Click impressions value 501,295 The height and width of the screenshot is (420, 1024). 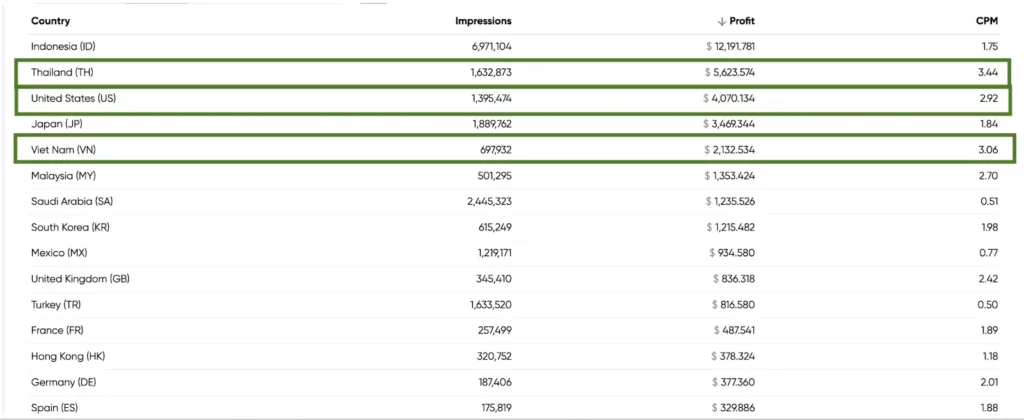(x=495, y=176)
